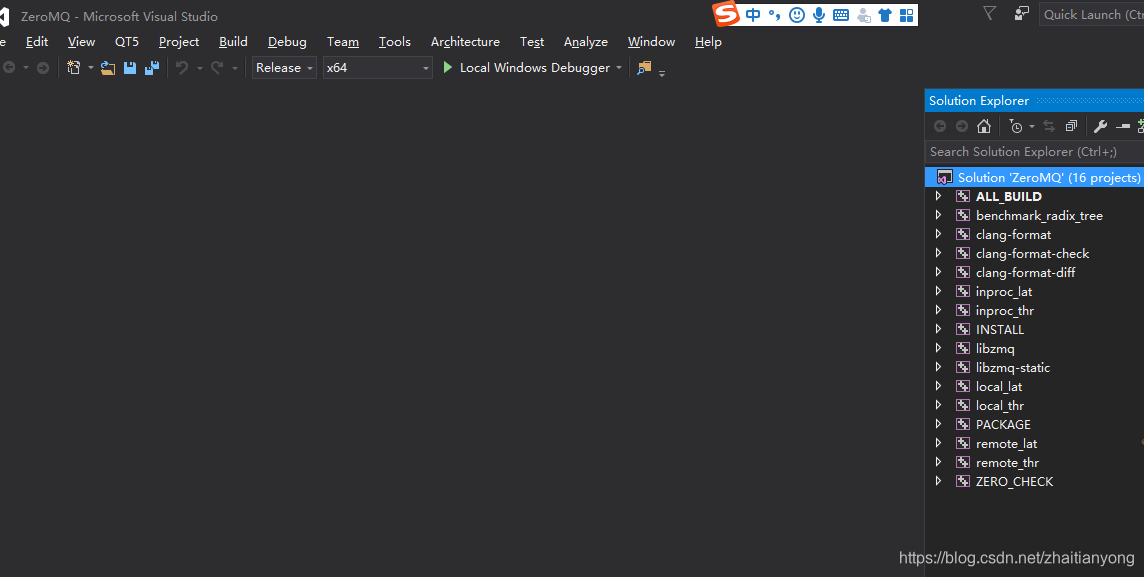The height and width of the screenshot is (577, 1144).
Task: Click the Solution Explorer Home icon
Action: tap(983, 126)
